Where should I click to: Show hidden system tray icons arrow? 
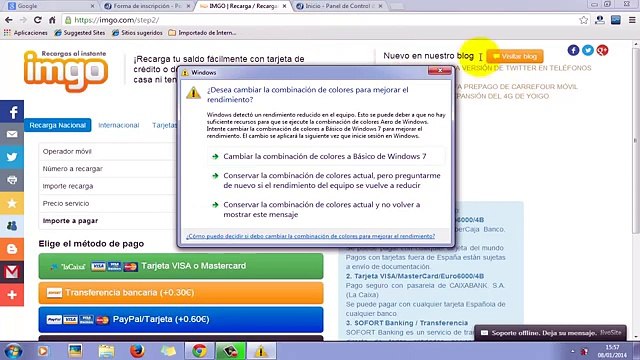[x=572, y=351]
